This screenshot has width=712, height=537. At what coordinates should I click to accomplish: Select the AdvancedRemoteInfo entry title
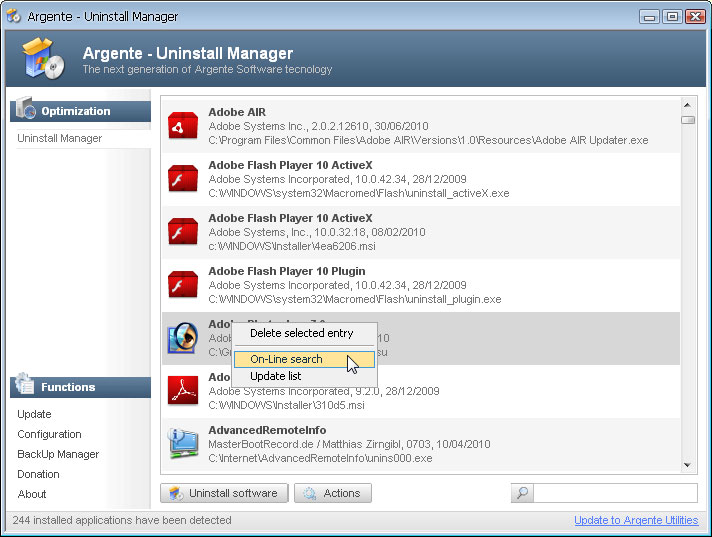pos(267,430)
